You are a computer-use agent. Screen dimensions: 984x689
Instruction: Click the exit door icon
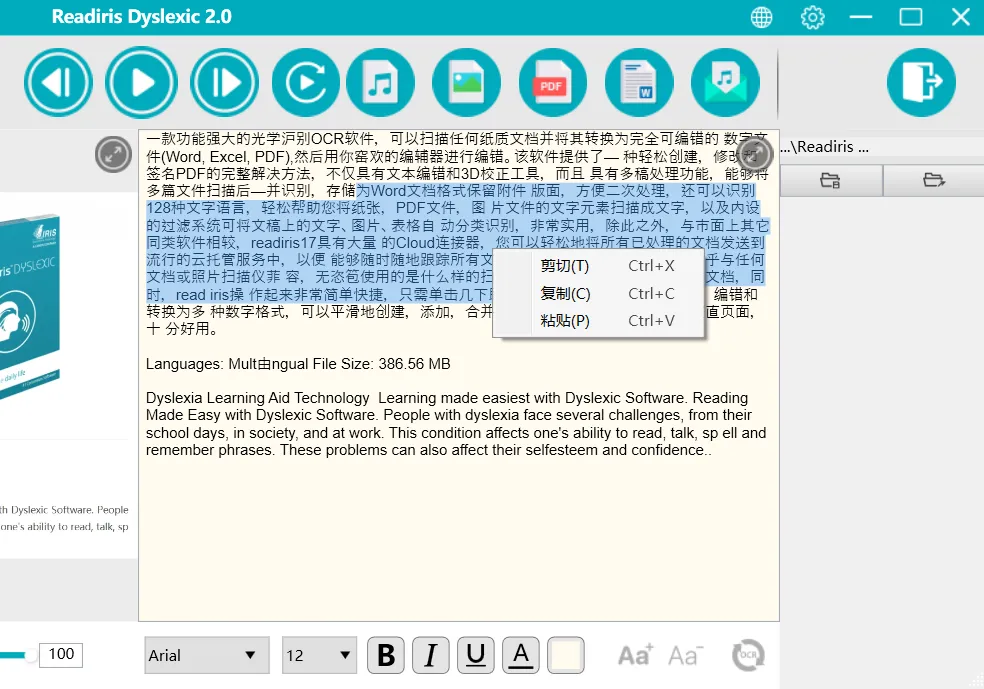pos(921,82)
